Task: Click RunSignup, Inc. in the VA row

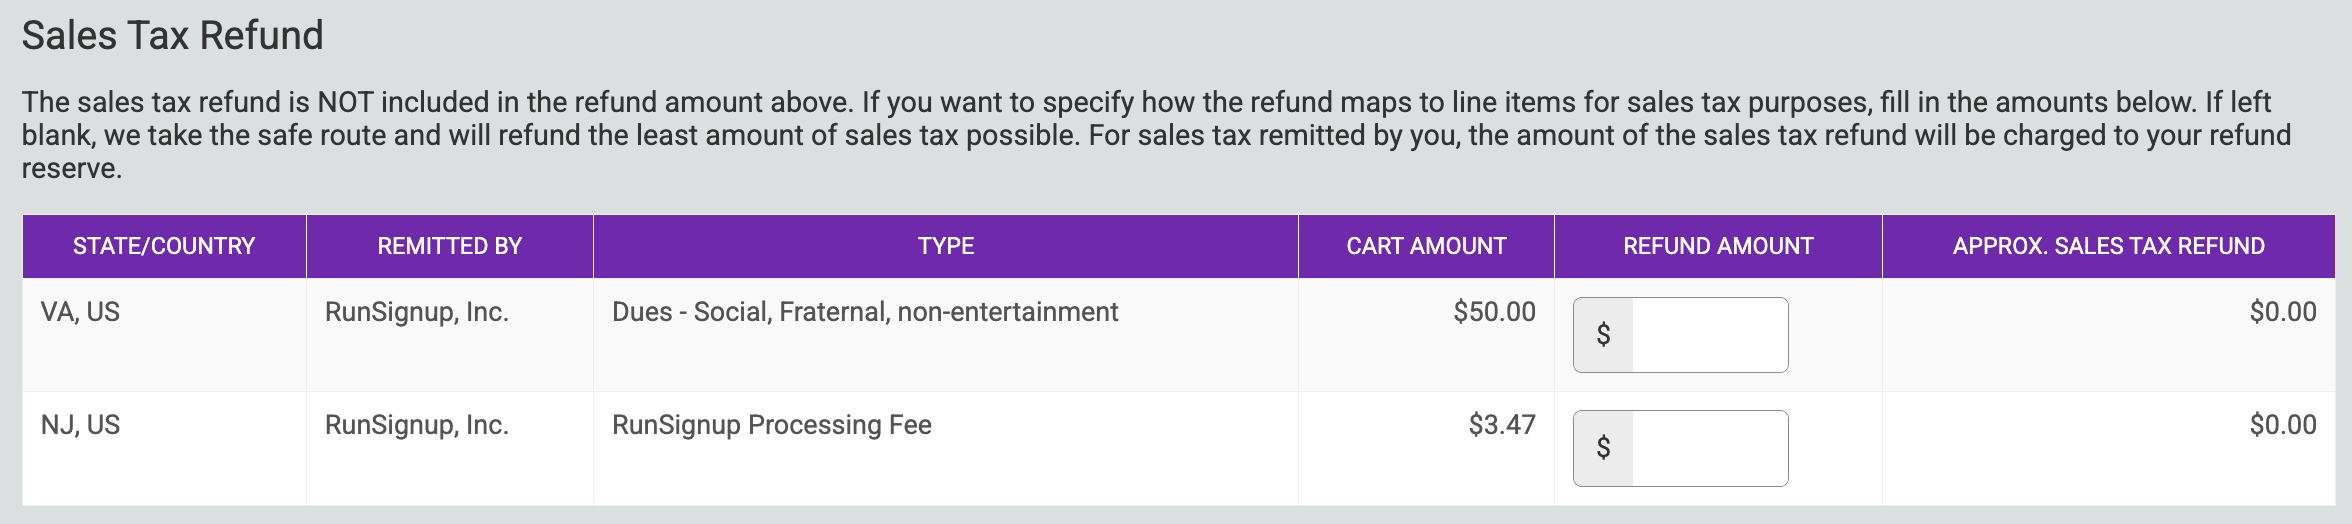Action: [x=417, y=312]
